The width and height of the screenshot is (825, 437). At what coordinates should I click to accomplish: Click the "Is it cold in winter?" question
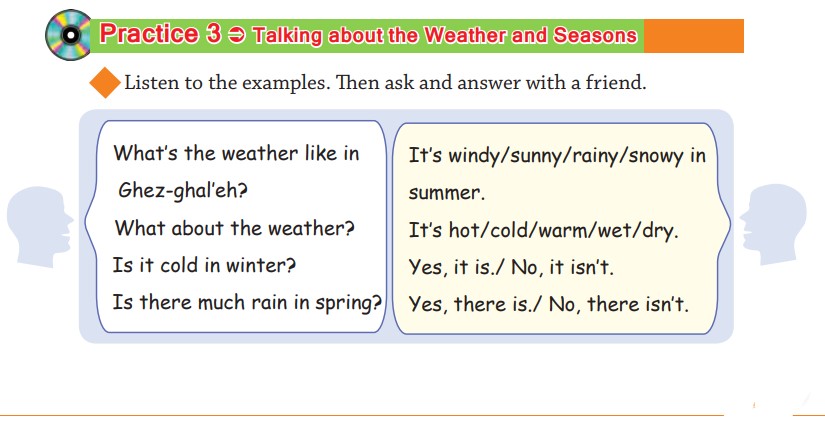coord(205,266)
